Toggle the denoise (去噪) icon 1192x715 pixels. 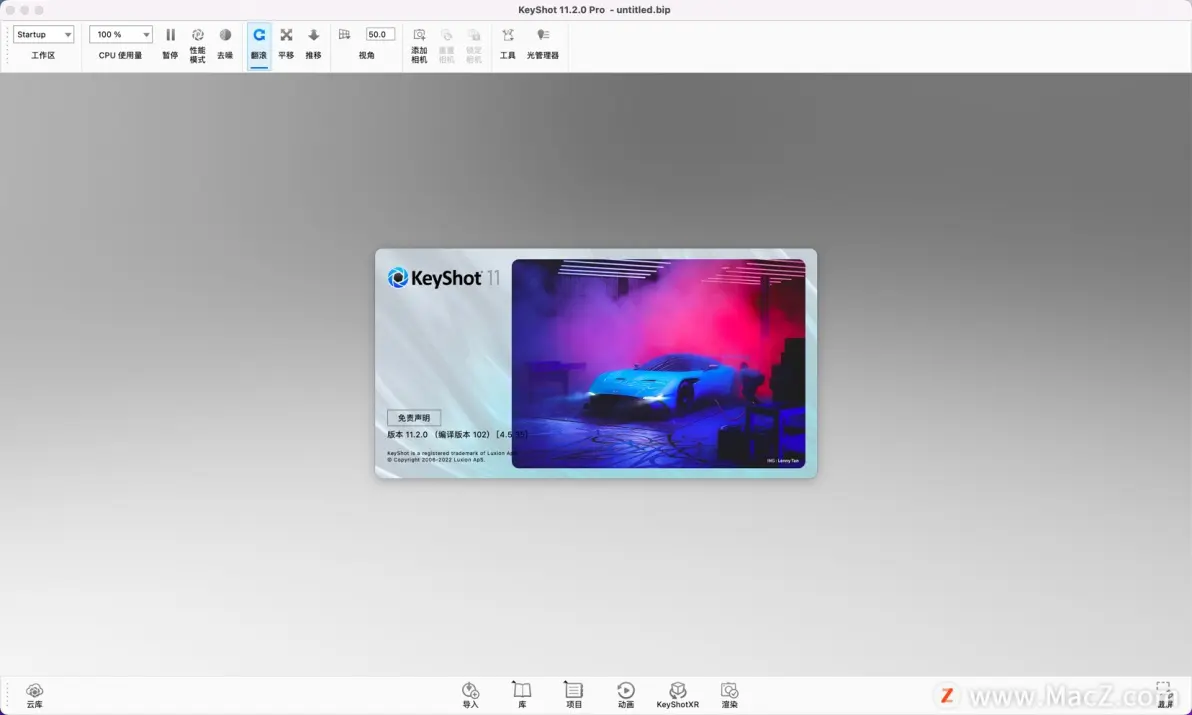pyautogui.click(x=225, y=35)
